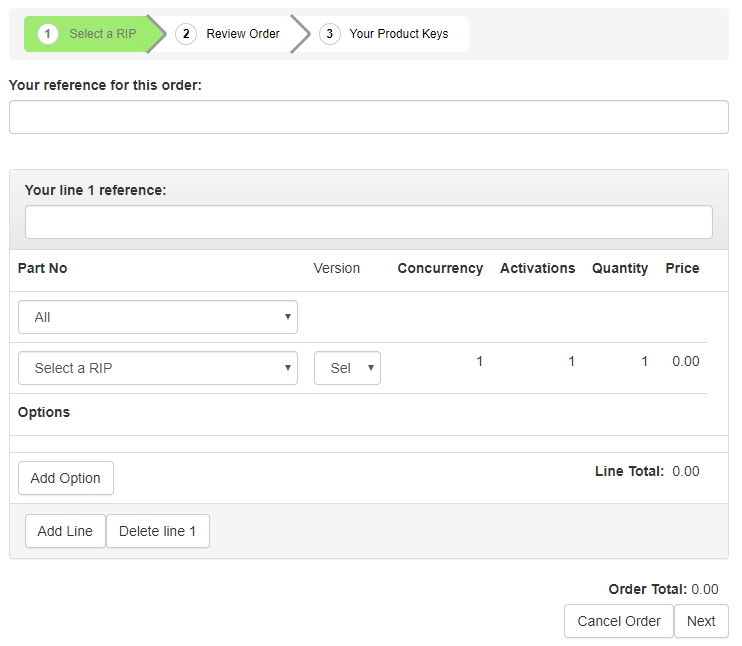Click the Concurrency value of 1
742x646 pixels.
pyautogui.click(x=479, y=361)
